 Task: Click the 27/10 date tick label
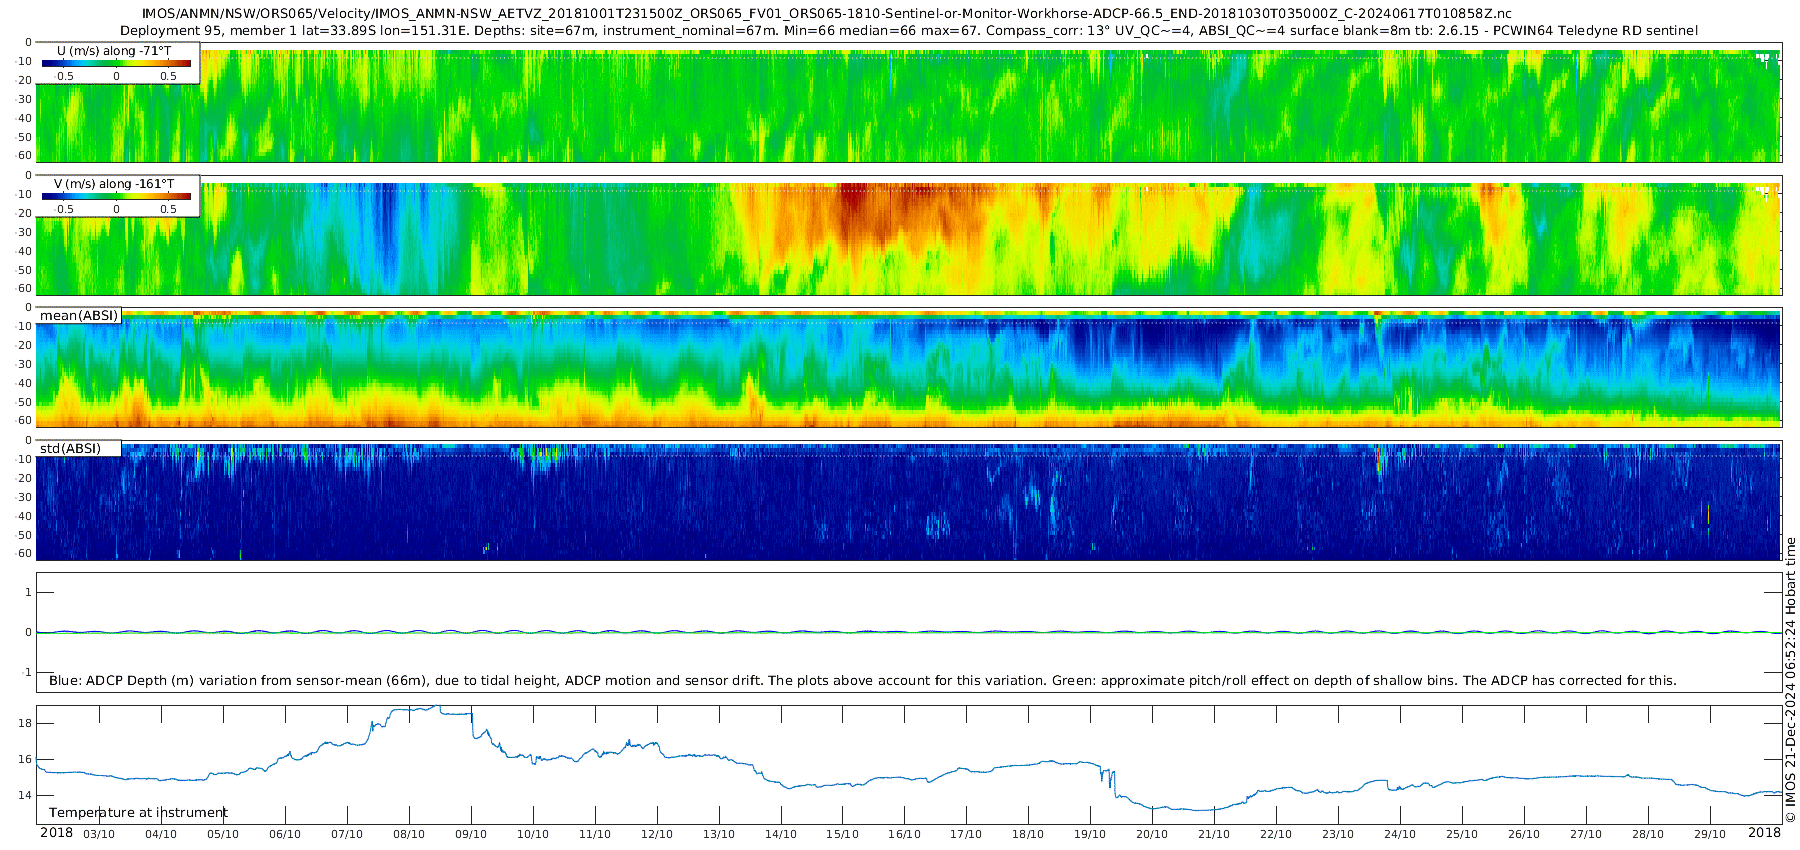tap(1586, 834)
